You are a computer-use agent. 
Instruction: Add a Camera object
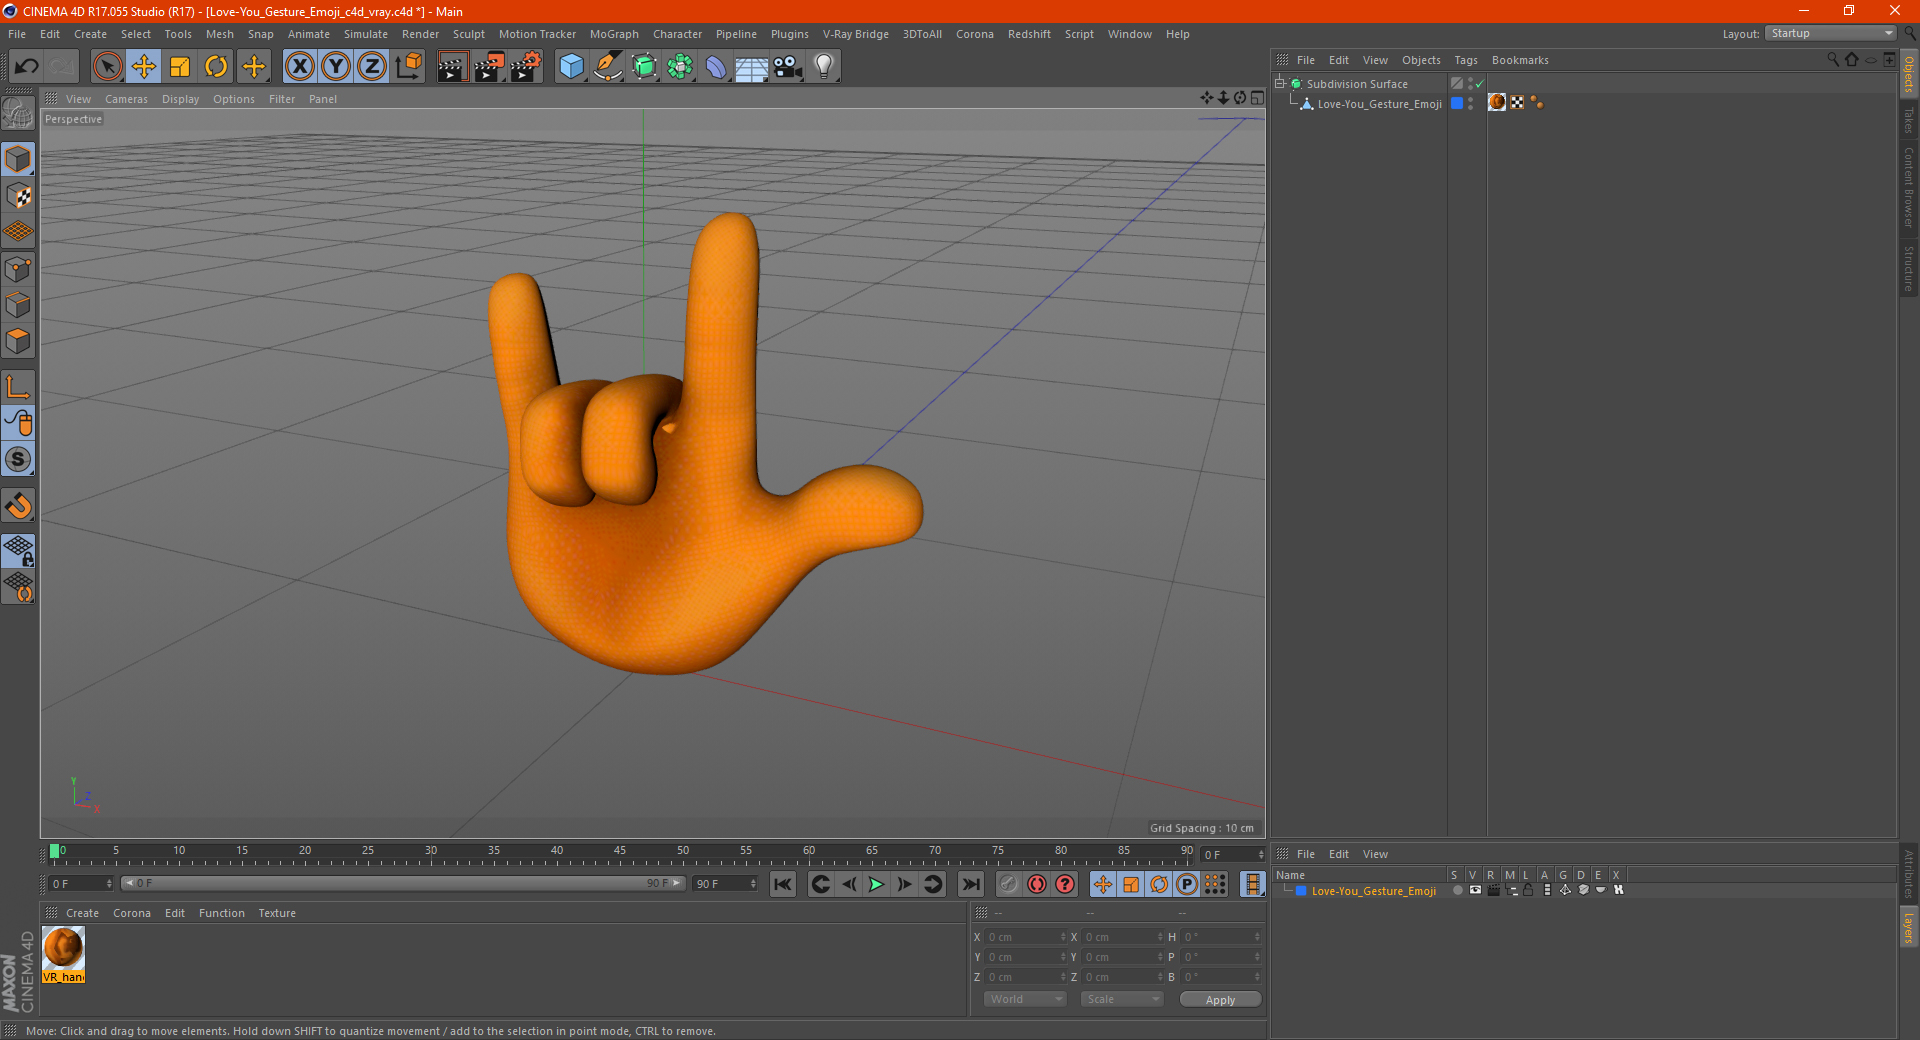(x=788, y=67)
